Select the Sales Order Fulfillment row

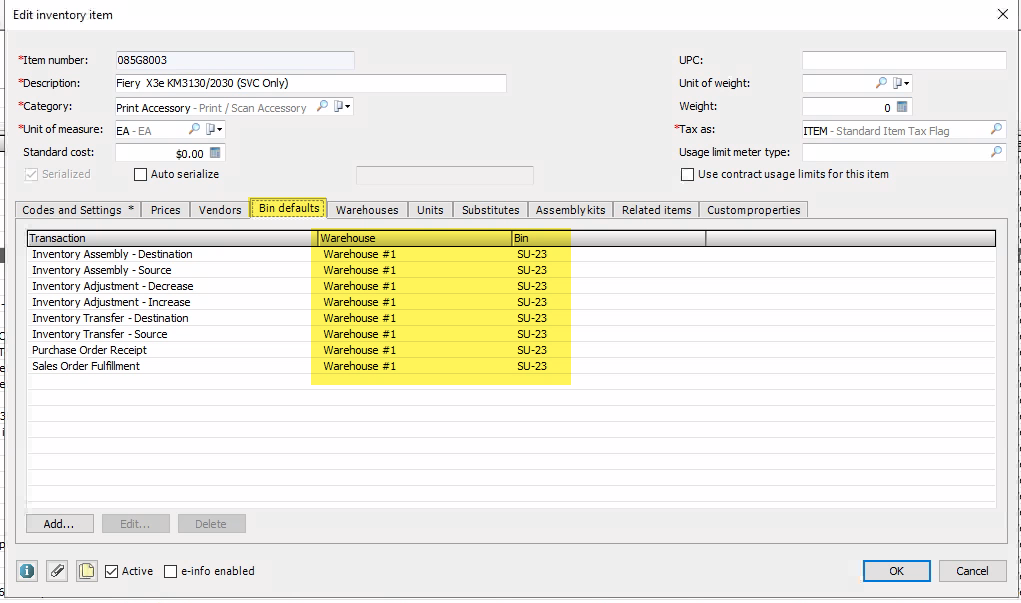tap(511, 366)
